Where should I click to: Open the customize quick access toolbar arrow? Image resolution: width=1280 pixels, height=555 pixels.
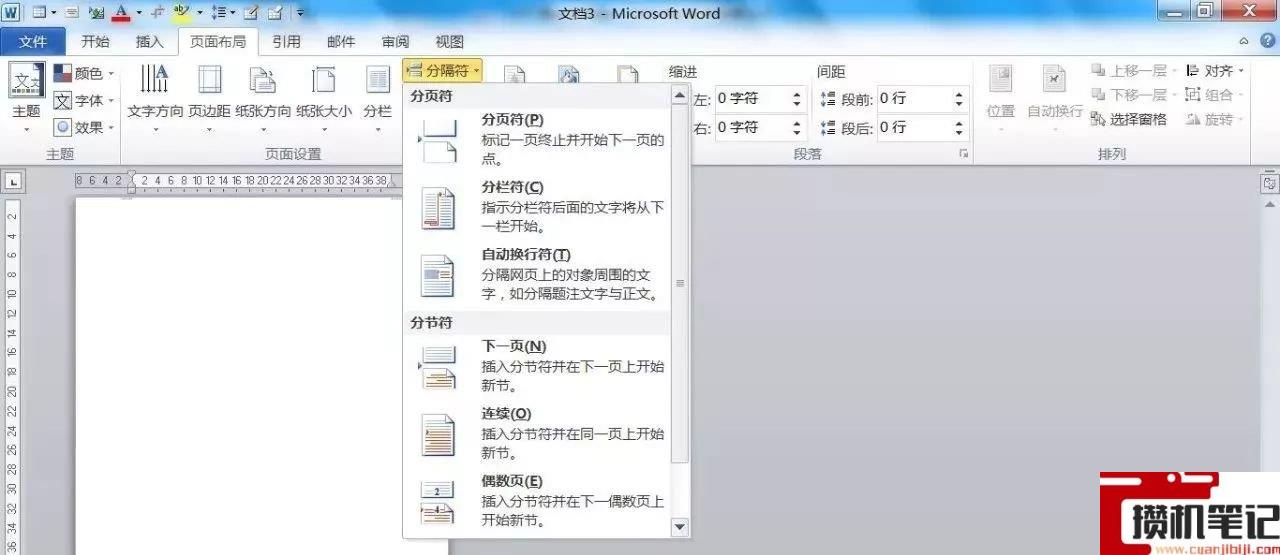coord(300,13)
